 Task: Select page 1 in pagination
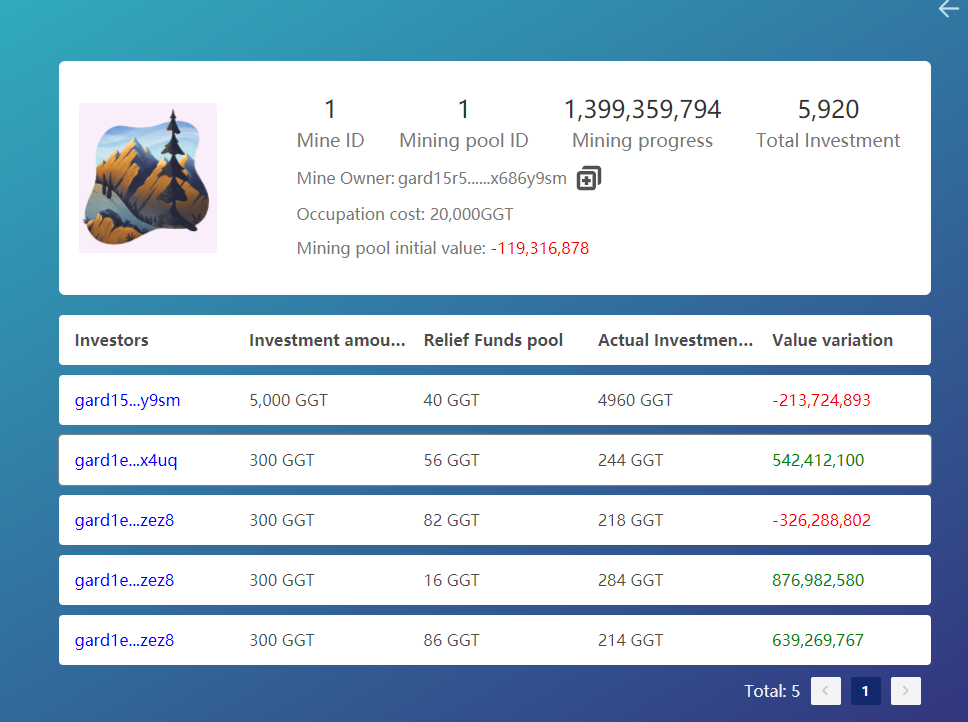click(866, 691)
